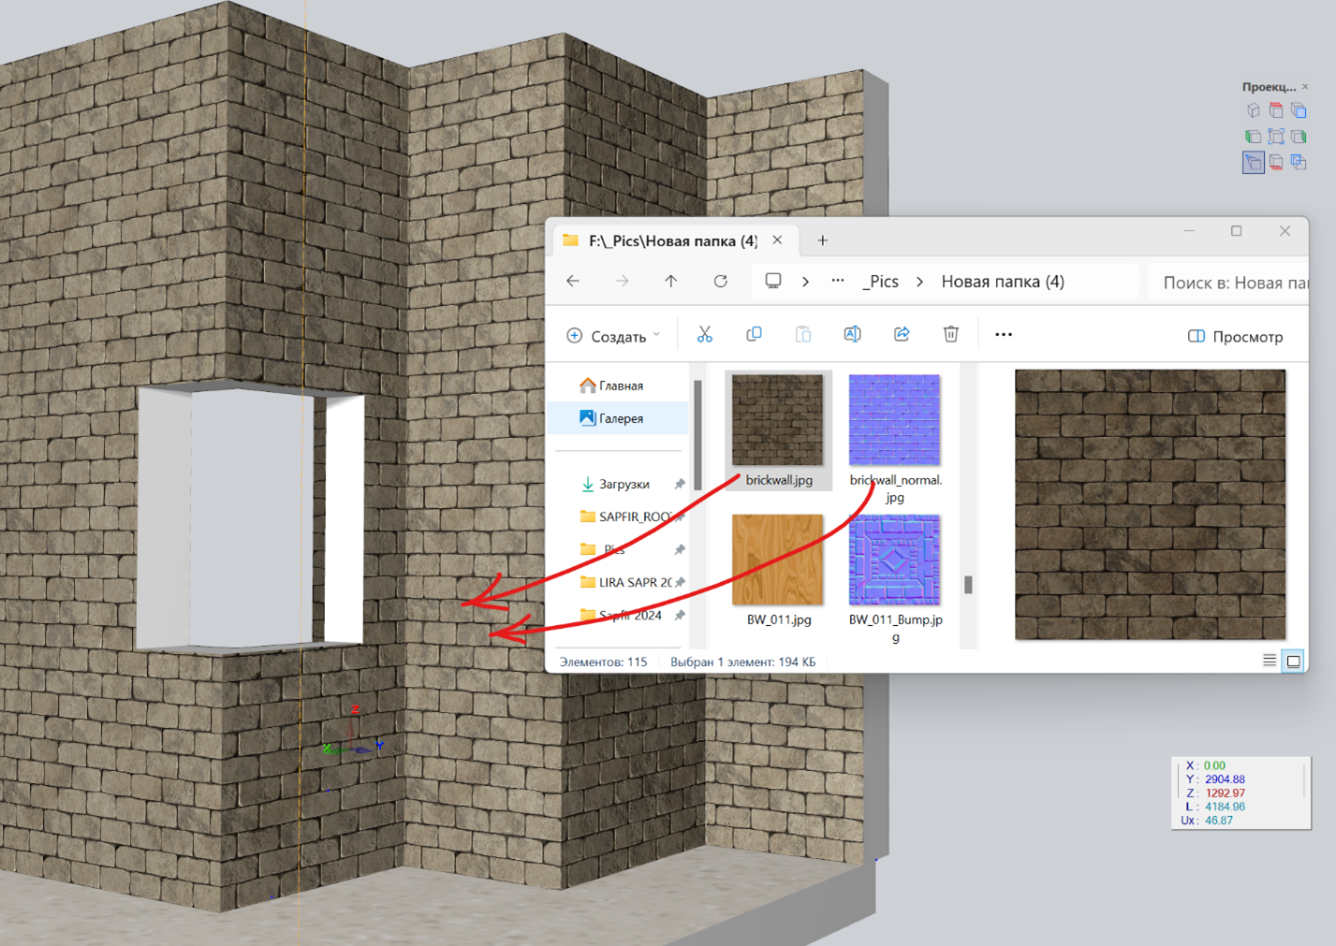Click the Rename icon in Explorer toolbar
Screen dimensions: 1336x946
pyautogui.click(x=852, y=335)
